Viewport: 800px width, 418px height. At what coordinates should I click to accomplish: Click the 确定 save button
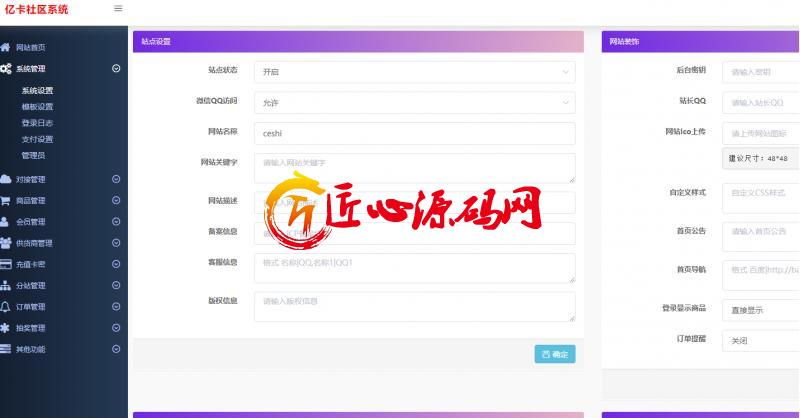point(555,354)
